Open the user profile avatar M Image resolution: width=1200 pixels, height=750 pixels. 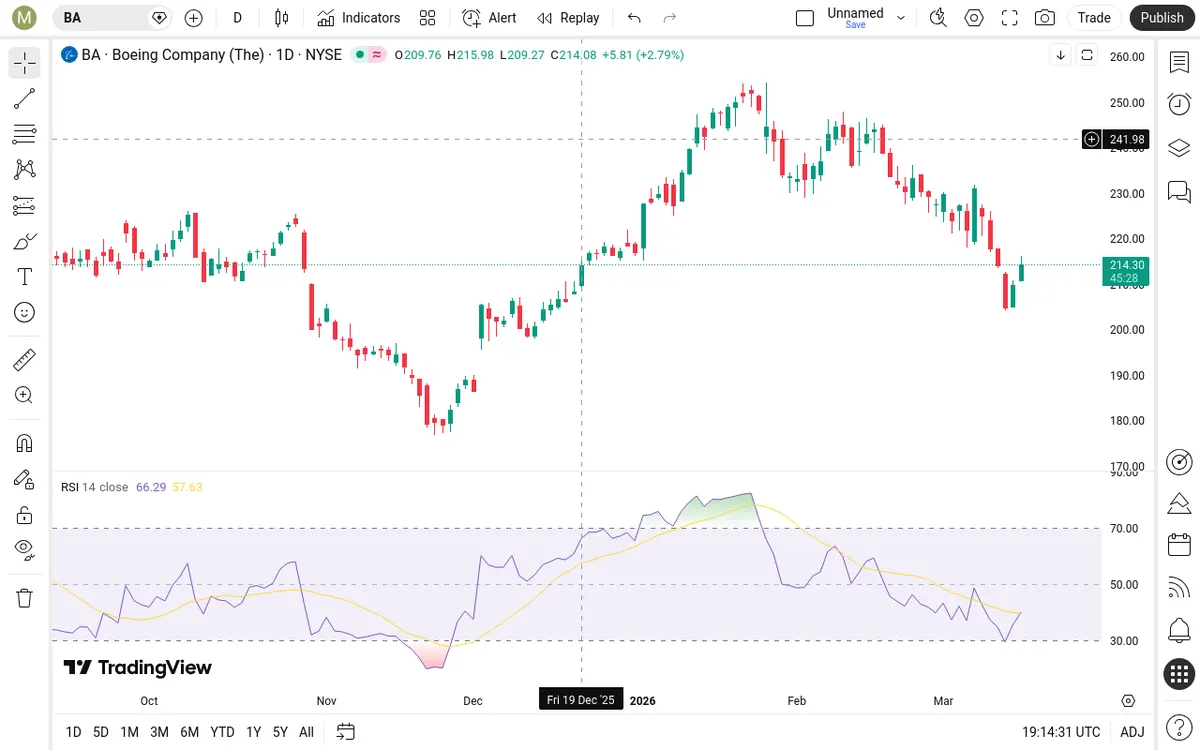tap(25, 18)
